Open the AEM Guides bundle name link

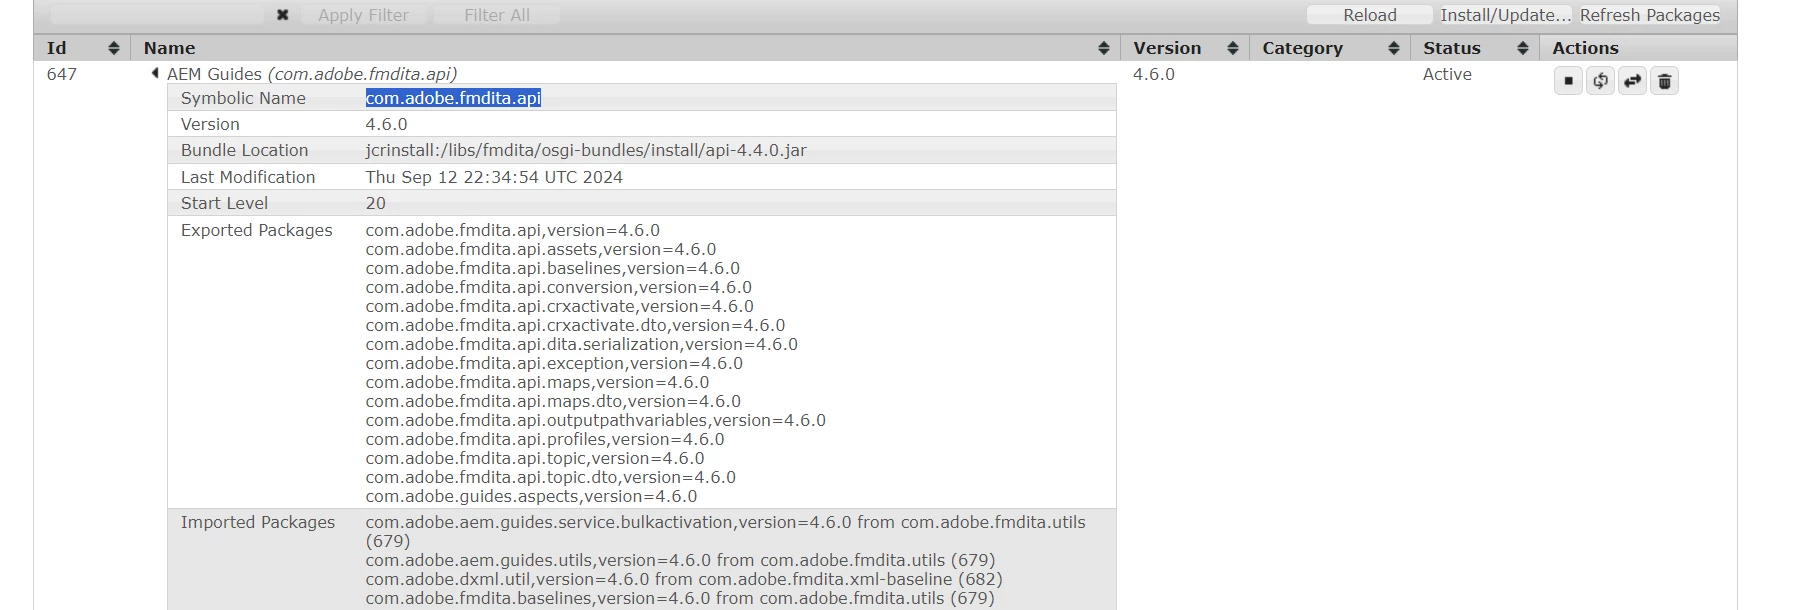pos(312,74)
